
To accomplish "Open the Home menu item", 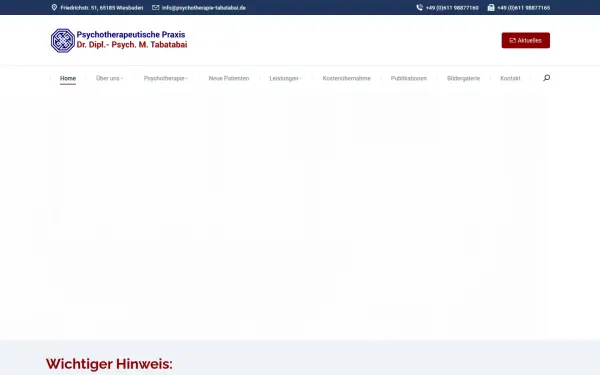I will click(68, 78).
